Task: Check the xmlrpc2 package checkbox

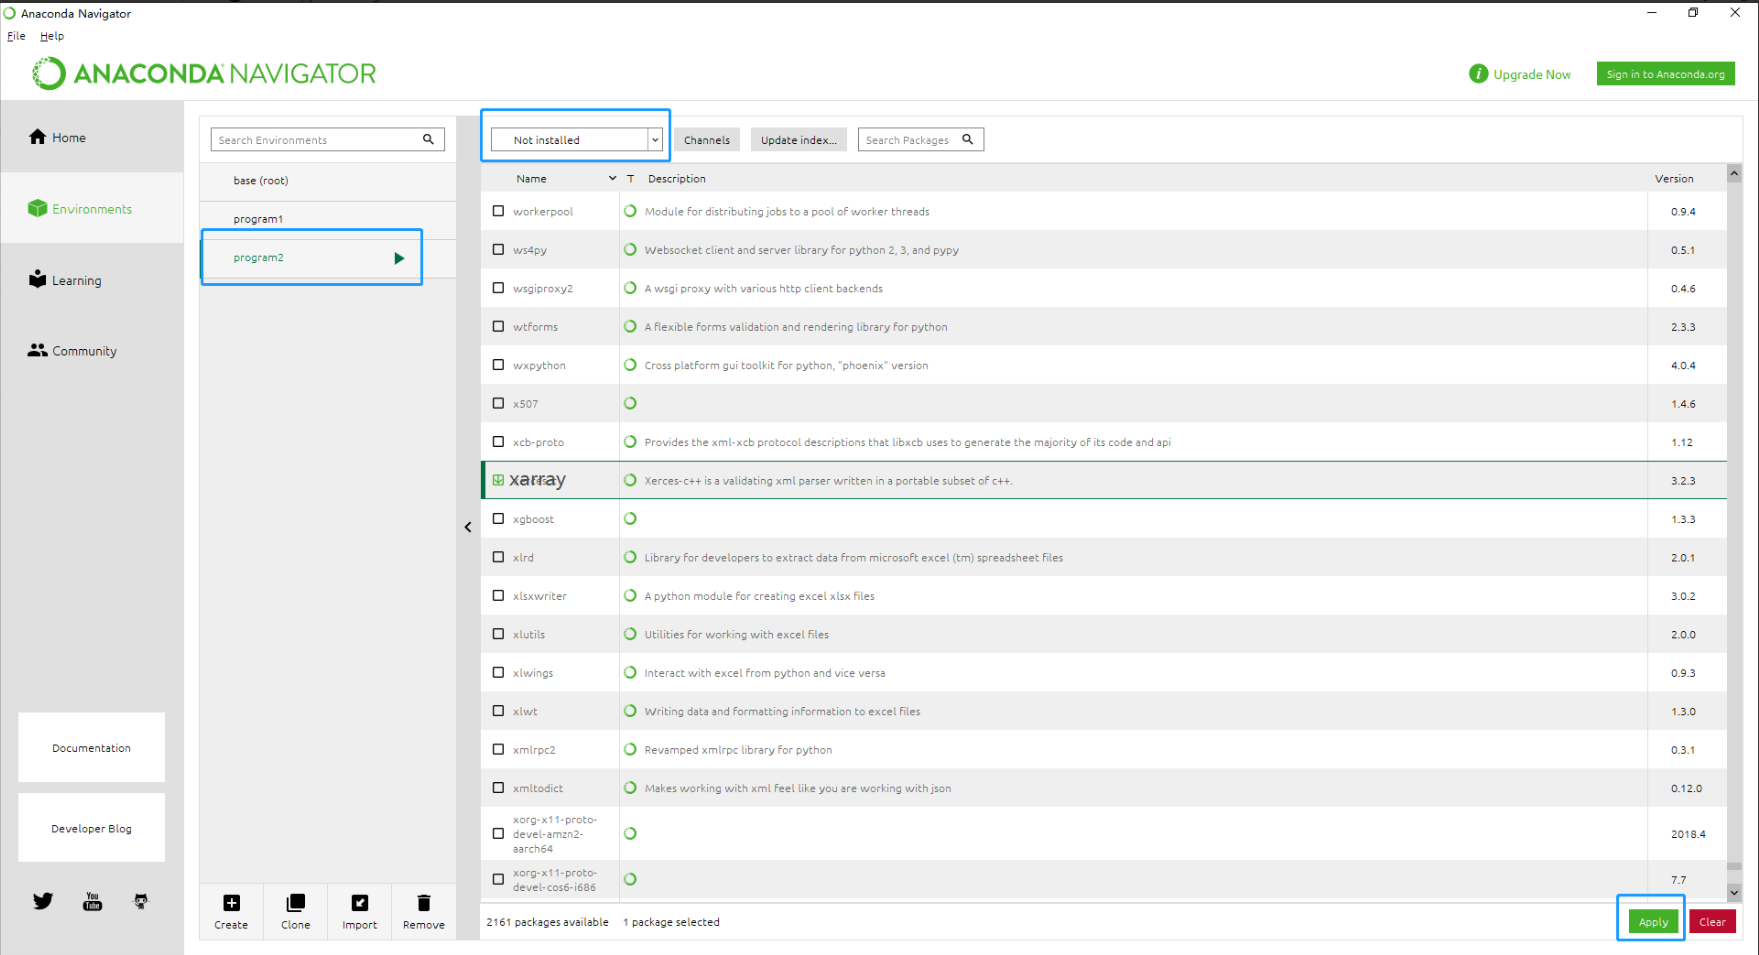Action: pyautogui.click(x=498, y=749)
